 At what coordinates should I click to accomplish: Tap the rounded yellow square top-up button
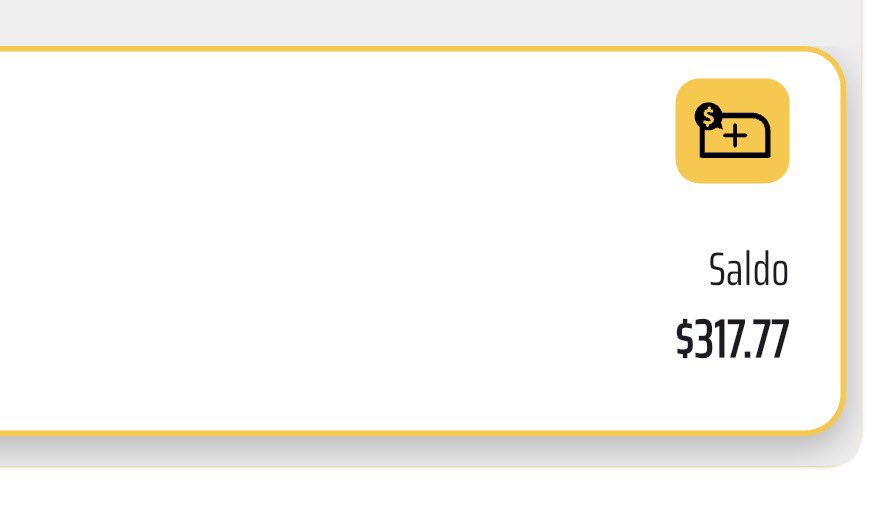tap(733, 131)
